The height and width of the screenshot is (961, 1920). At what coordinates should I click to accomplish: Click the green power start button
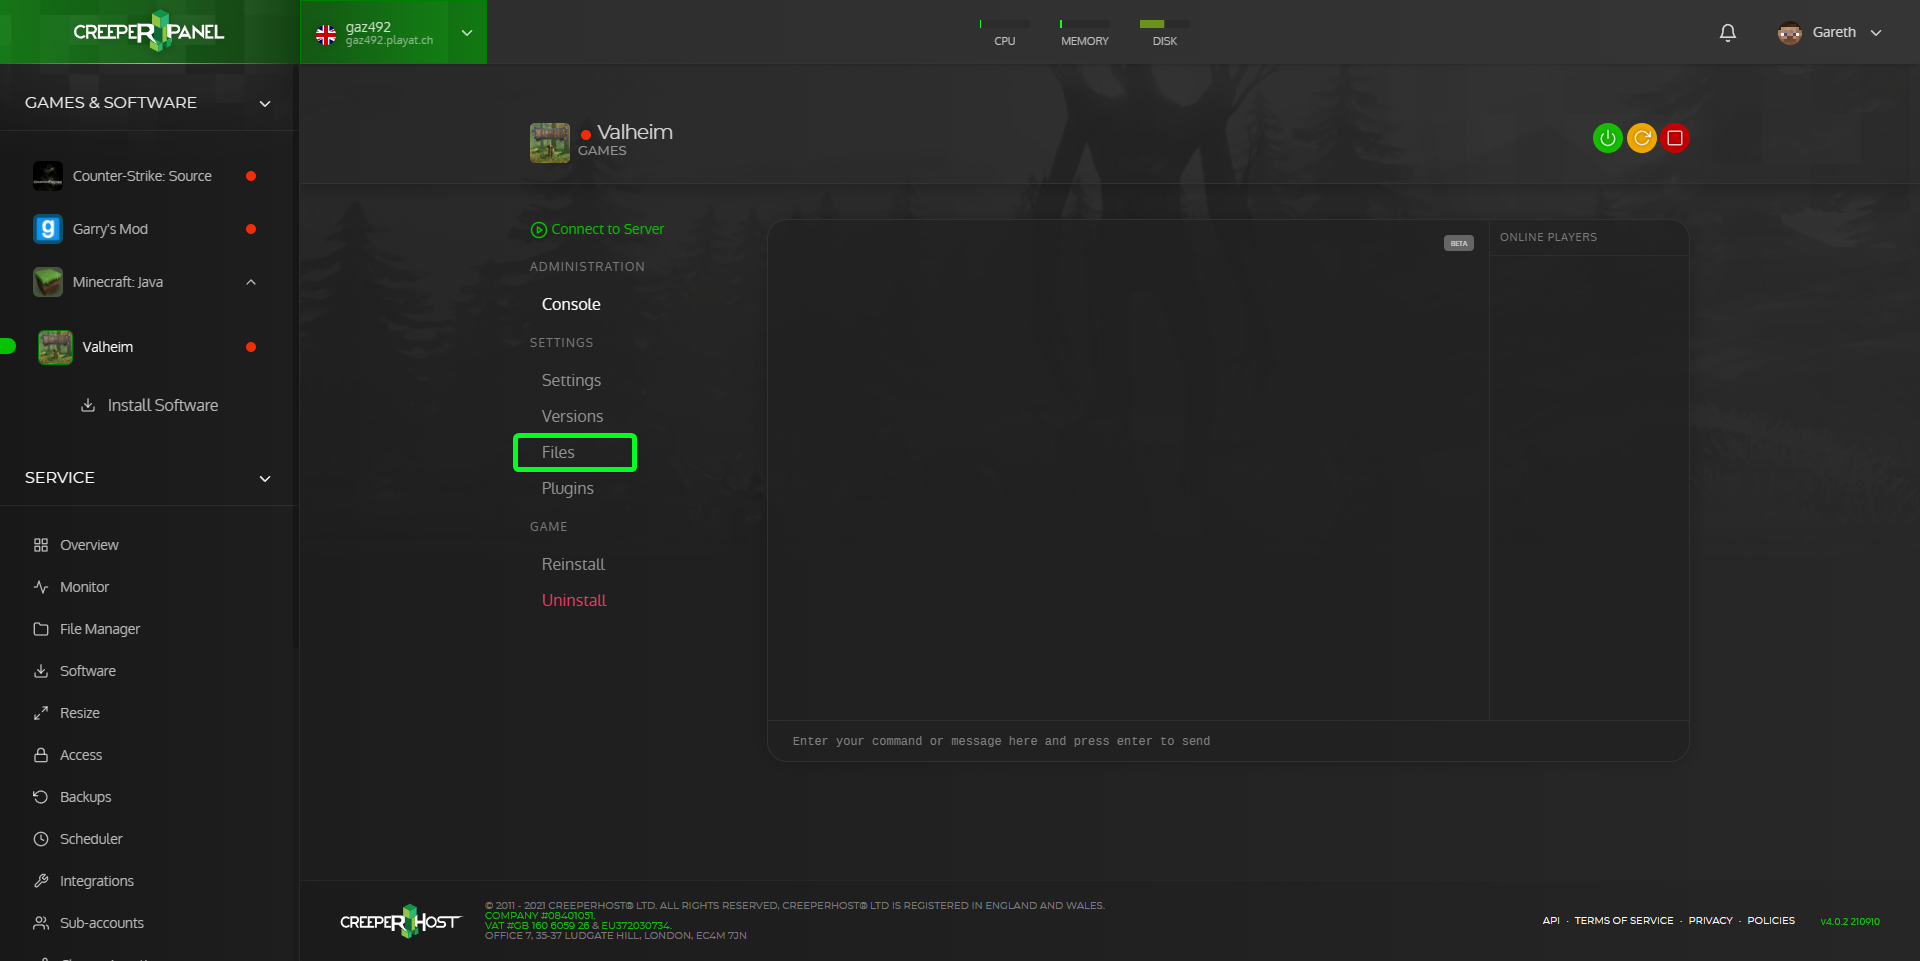pyautogui.click(x=1607, y=138)
